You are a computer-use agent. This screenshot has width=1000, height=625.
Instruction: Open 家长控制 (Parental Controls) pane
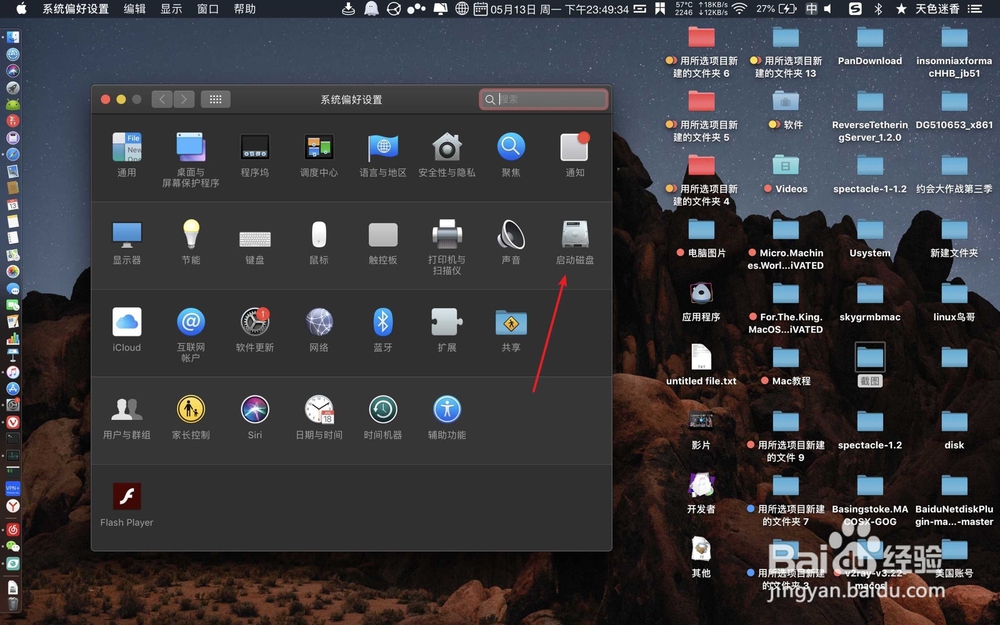click(x=191, y=409)
